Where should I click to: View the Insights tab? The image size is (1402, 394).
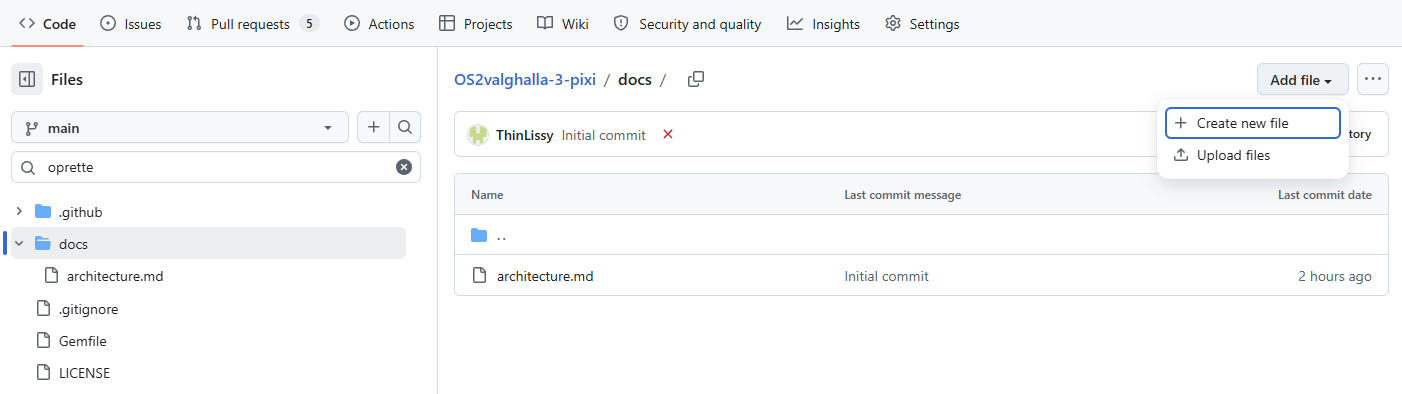click(x=823, y=24)
